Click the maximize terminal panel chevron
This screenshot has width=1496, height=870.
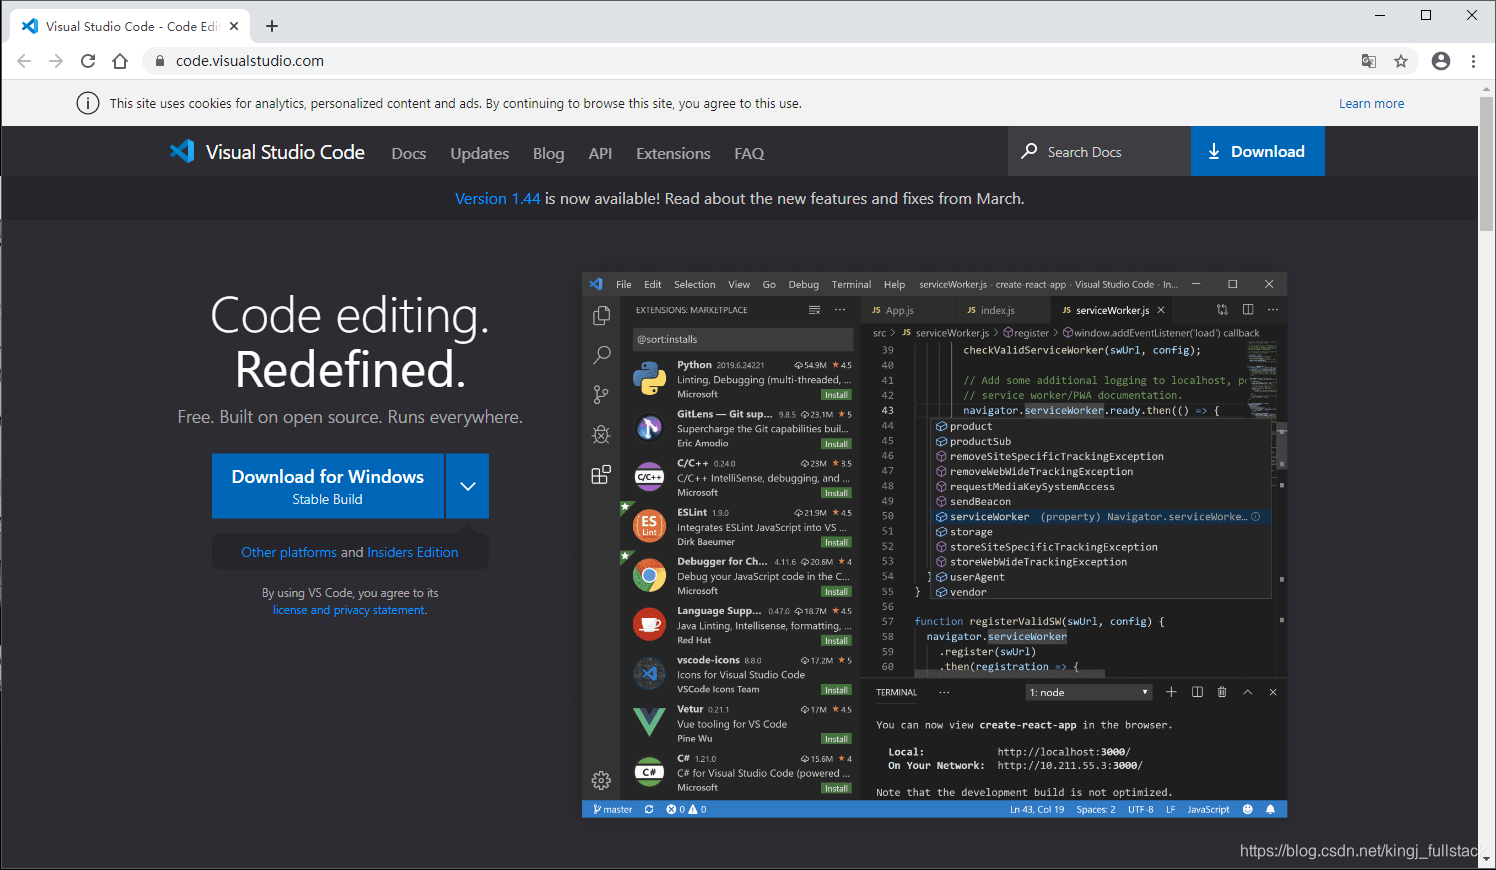point(1248,692)
